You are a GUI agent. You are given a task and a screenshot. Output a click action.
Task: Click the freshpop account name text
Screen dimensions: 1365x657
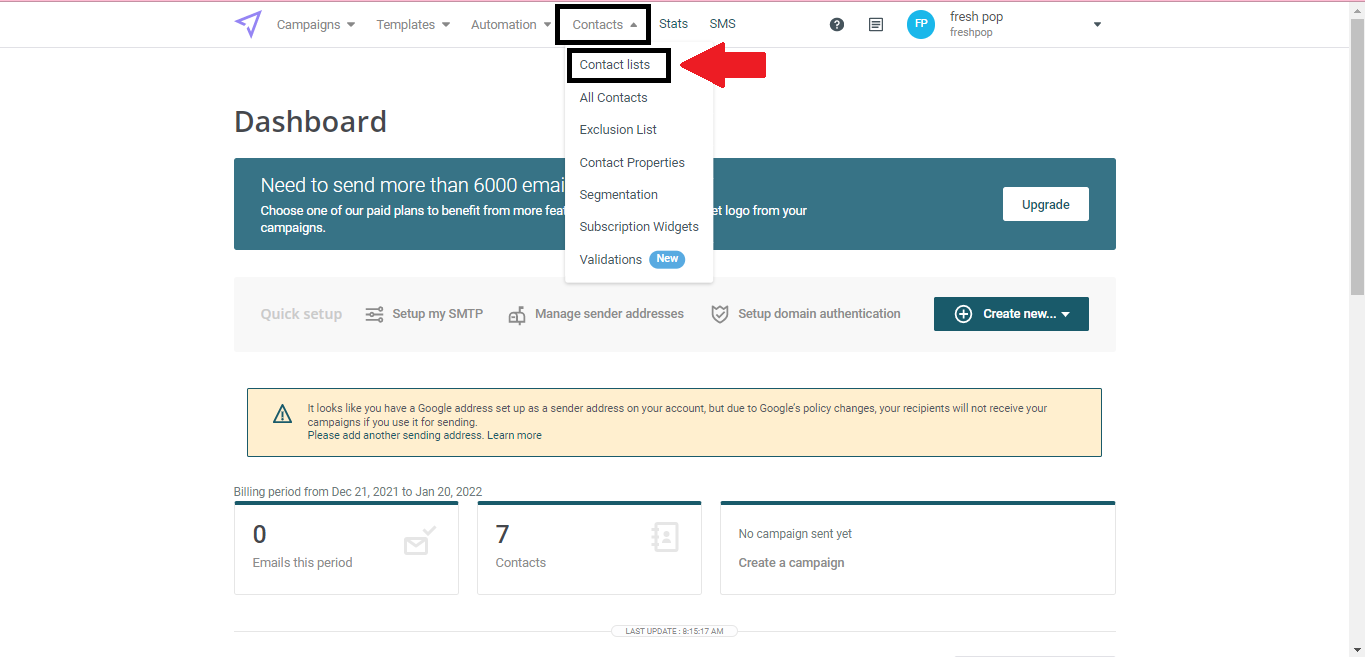click(x=971, y=33)
